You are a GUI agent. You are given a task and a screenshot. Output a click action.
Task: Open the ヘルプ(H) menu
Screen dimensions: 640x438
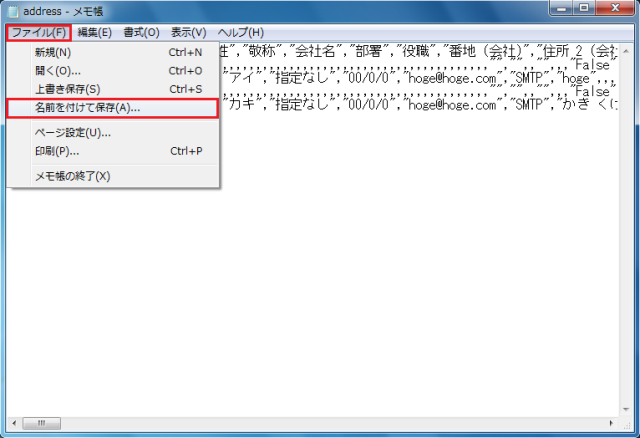coord(240,32)
